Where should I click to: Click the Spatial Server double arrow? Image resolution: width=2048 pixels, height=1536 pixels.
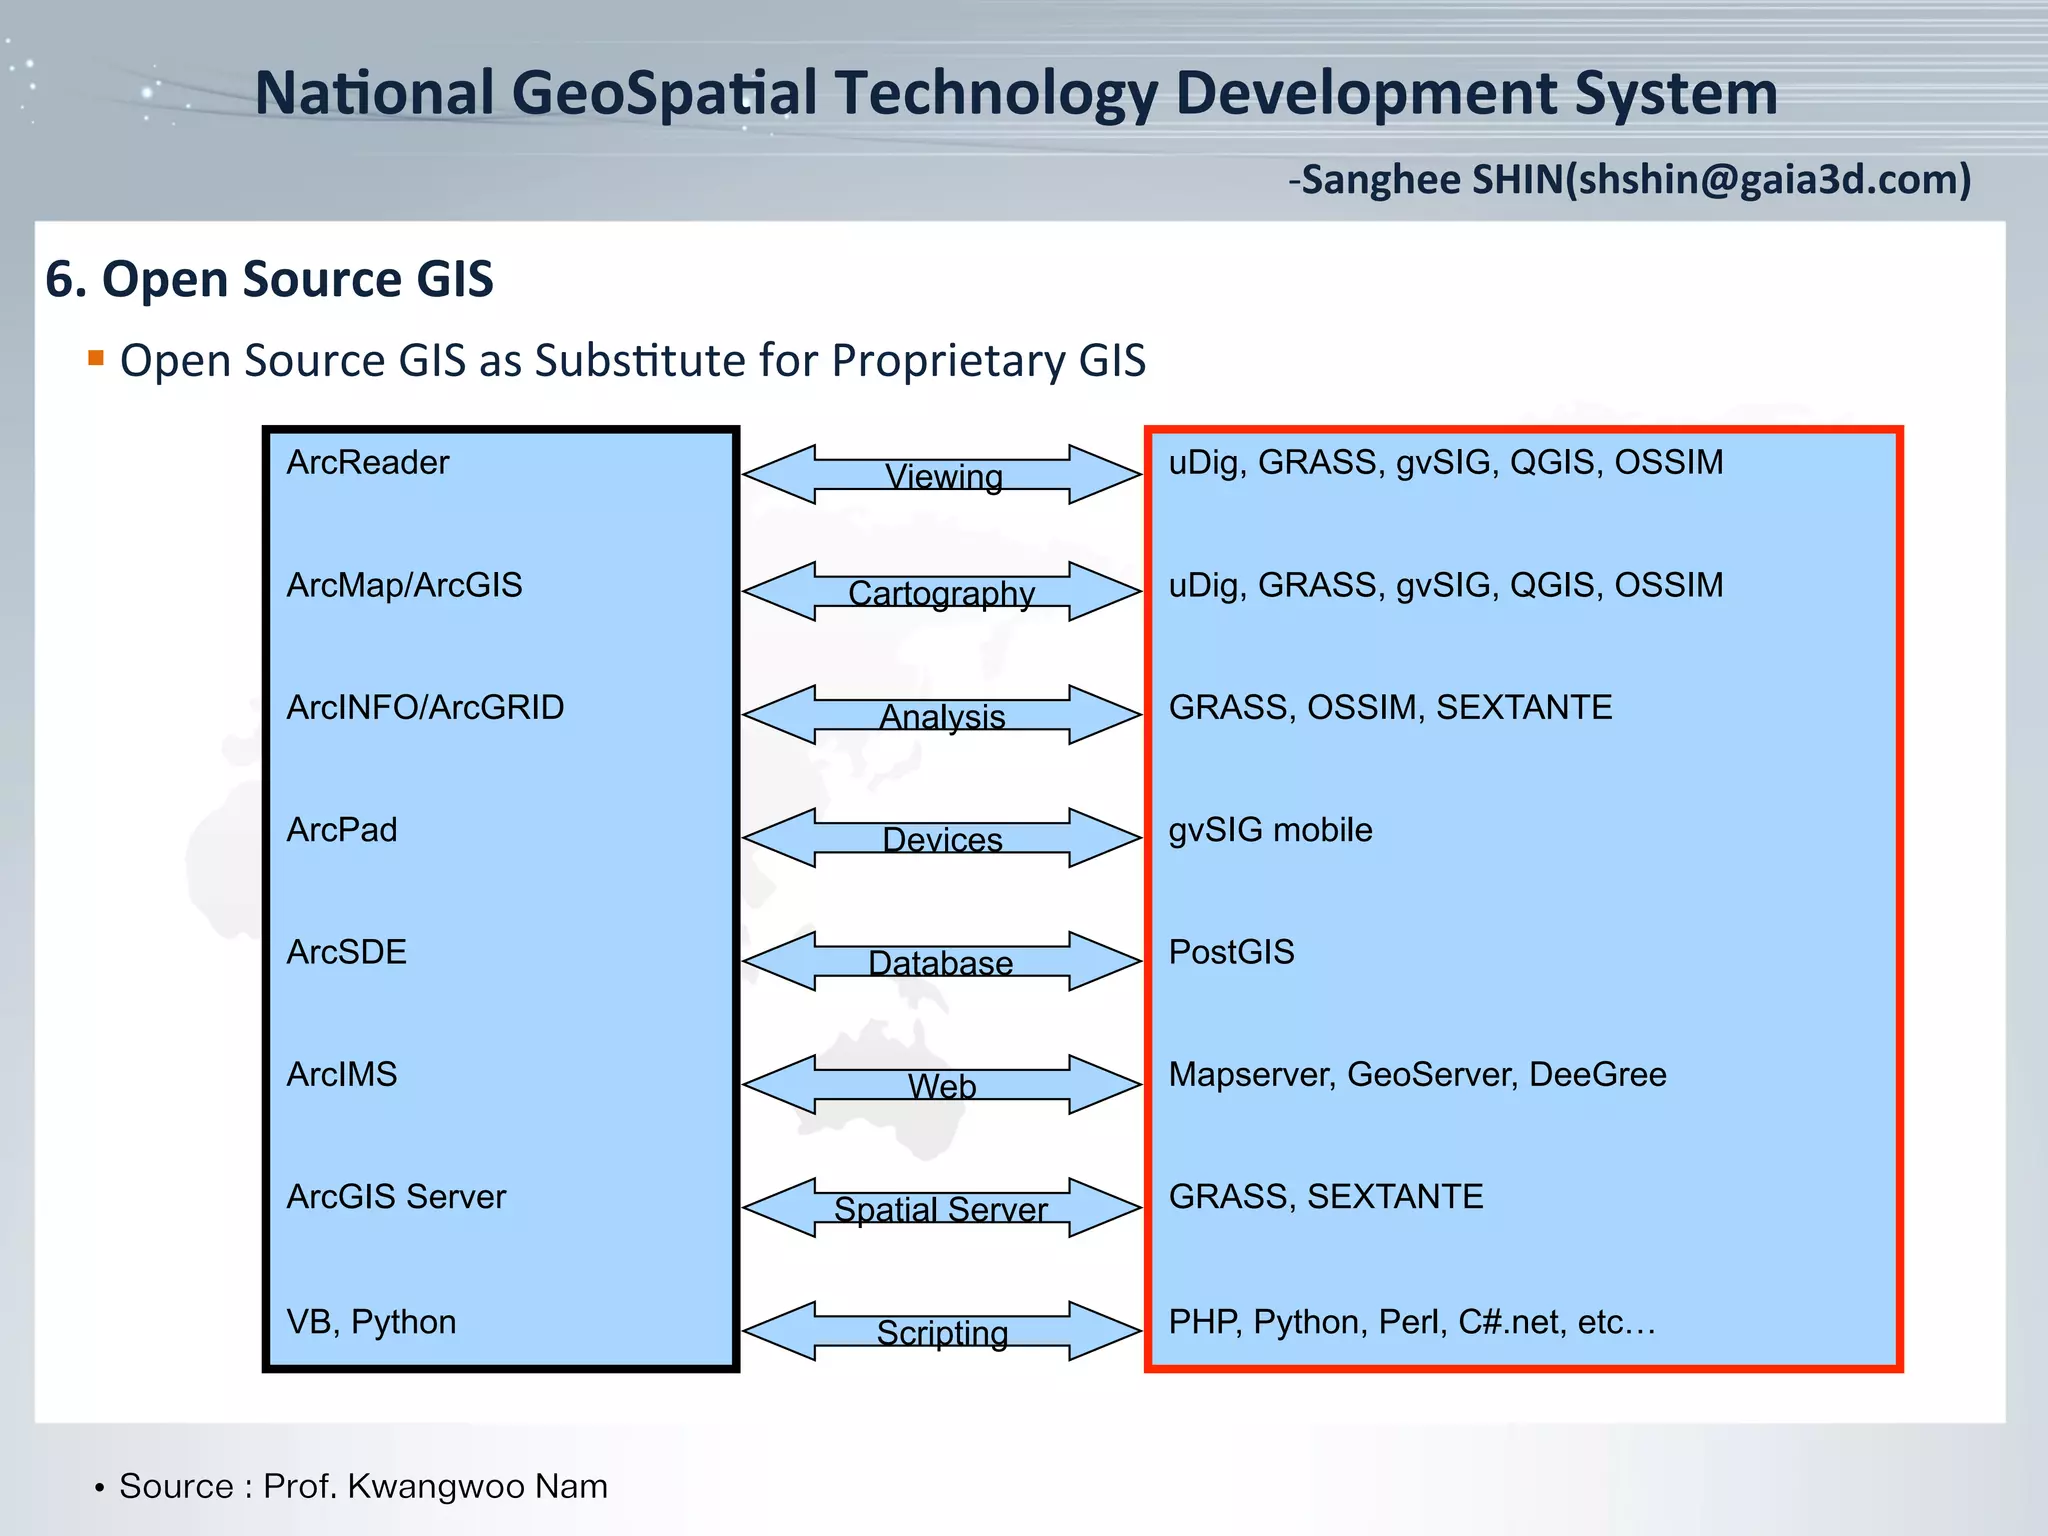tap(942, 1208)
